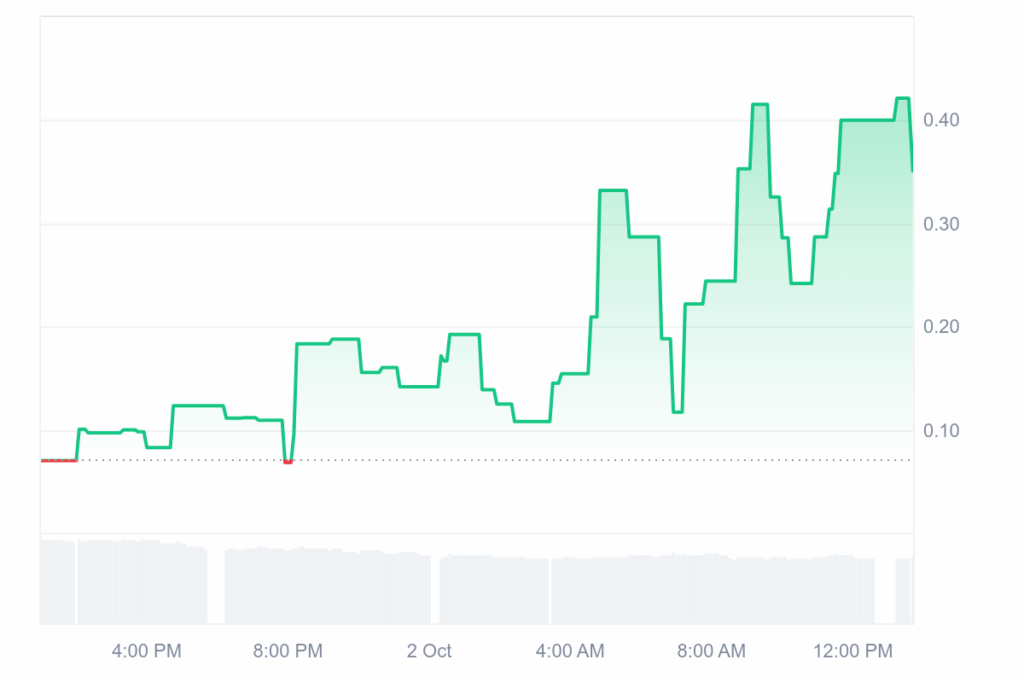Screen dimensions: 1024x683
Task: Click the 0.20 price axis label
Action: [941, 327]
